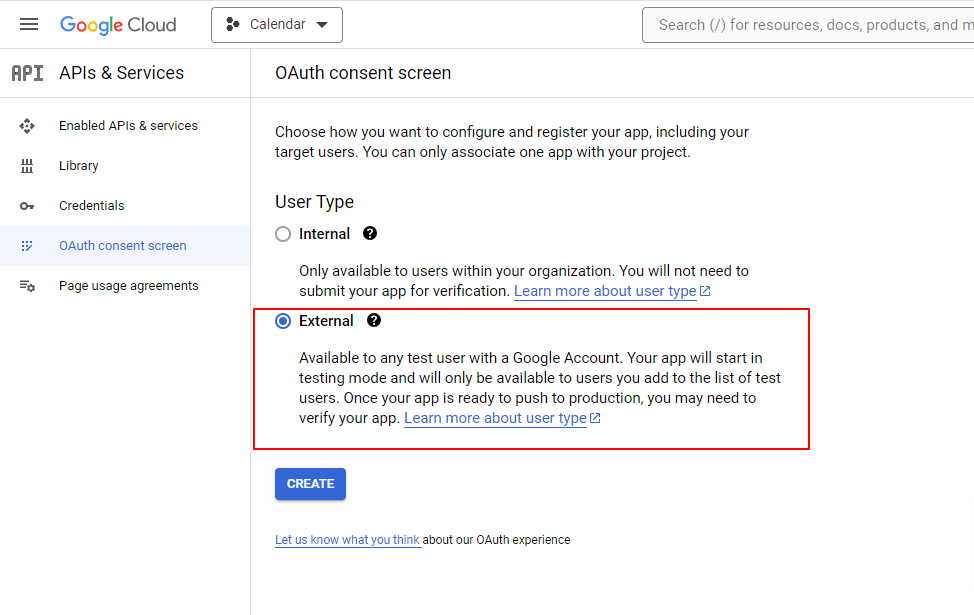Viewport: 974px width, 615px height.
Task: Open Learn more link under Internal
Action: [612, 291]
